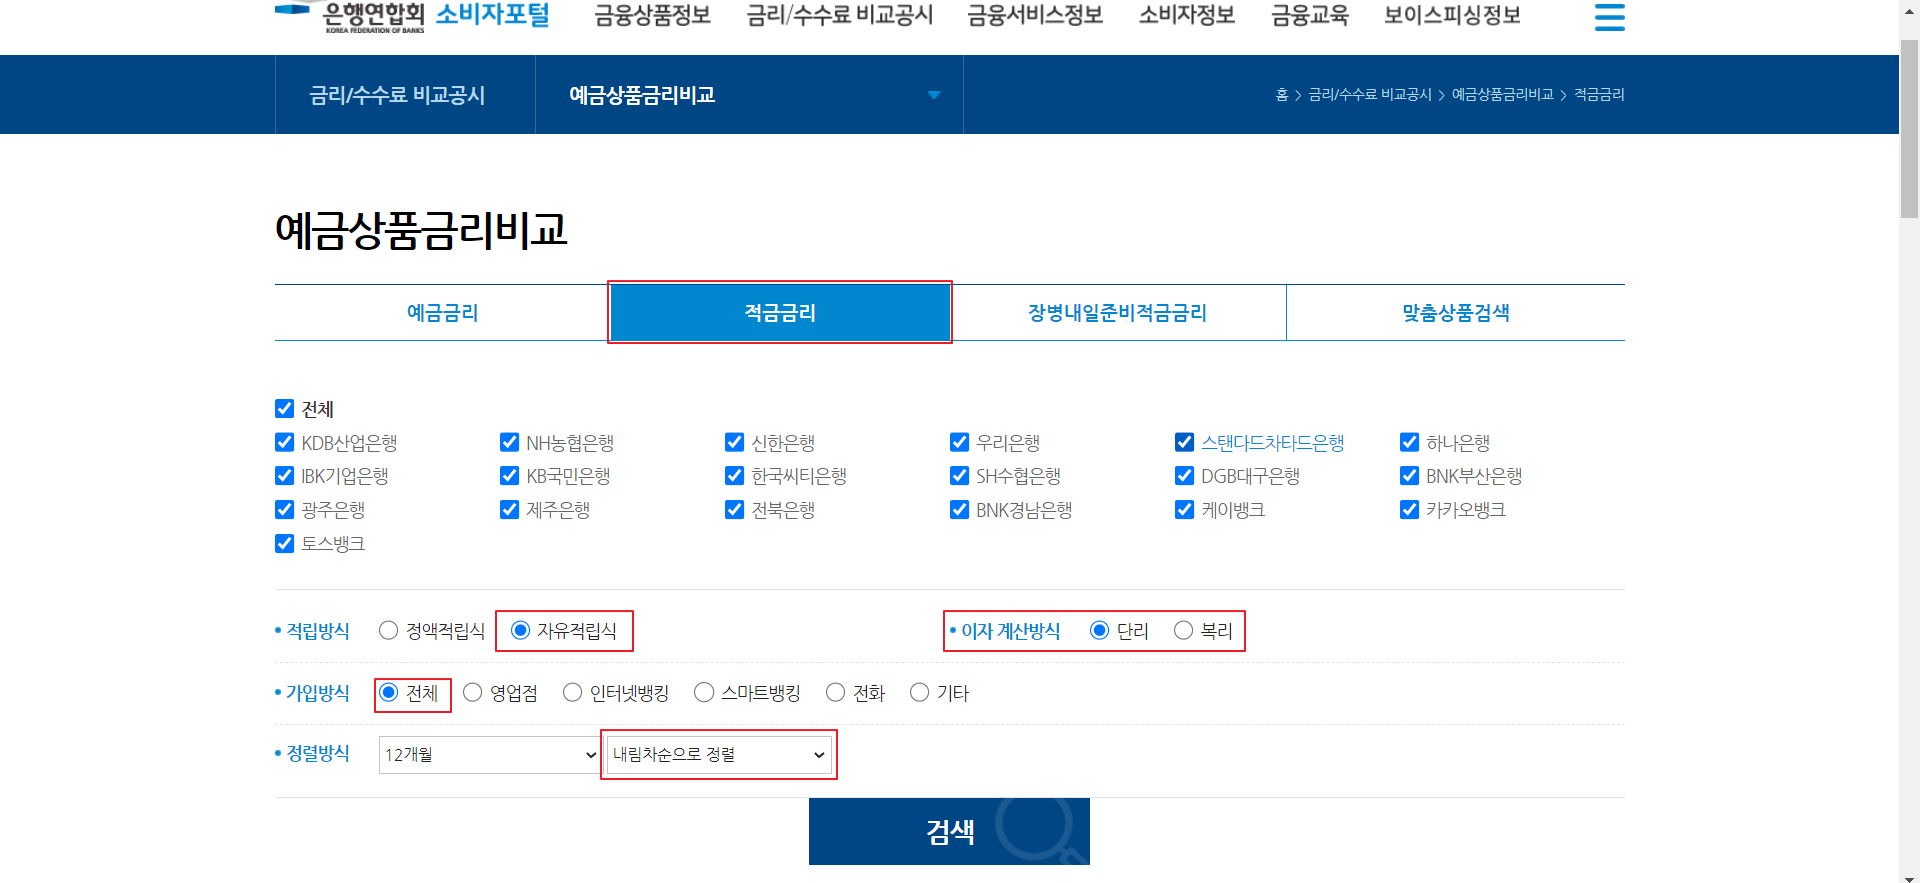Click 금리/수수료 비교공시 in the blue bar
This screenshot has height=883, width=1920.
click(x=397, y=95)
